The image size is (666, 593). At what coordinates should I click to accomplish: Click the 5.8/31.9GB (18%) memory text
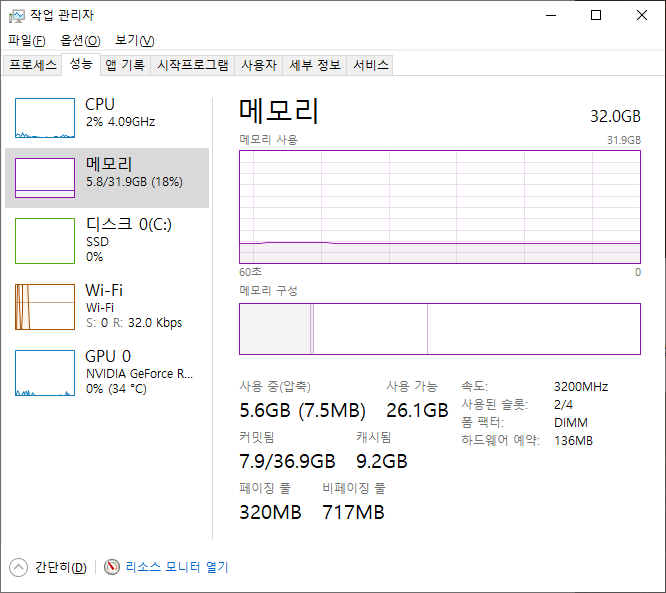(134, 182)
